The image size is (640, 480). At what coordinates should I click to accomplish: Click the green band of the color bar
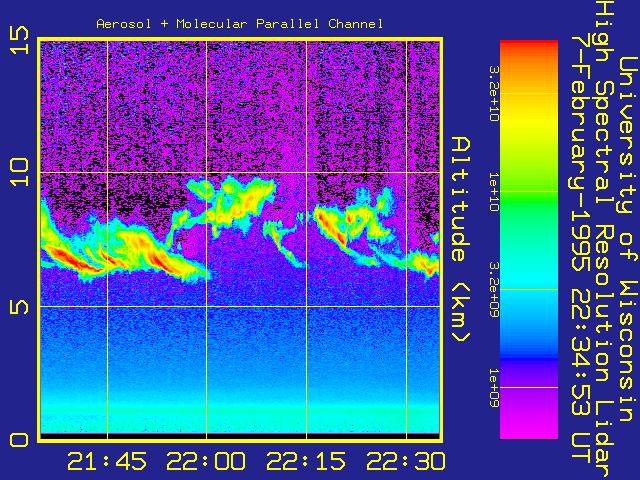[x=529, y=196]
